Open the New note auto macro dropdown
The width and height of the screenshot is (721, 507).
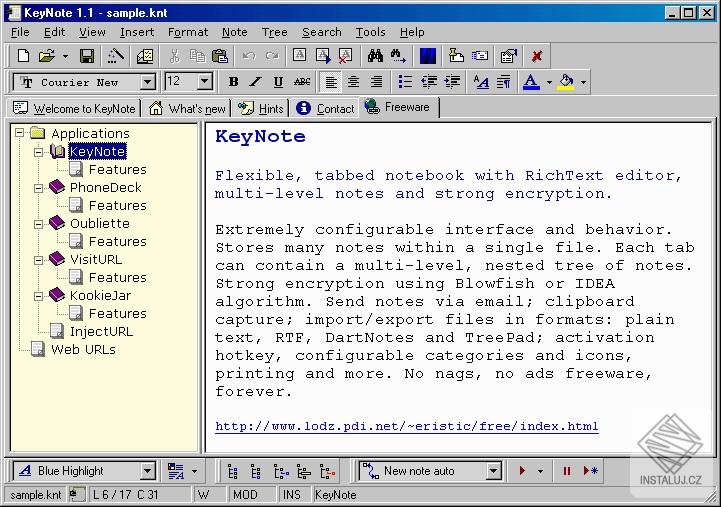pos(493,471)
